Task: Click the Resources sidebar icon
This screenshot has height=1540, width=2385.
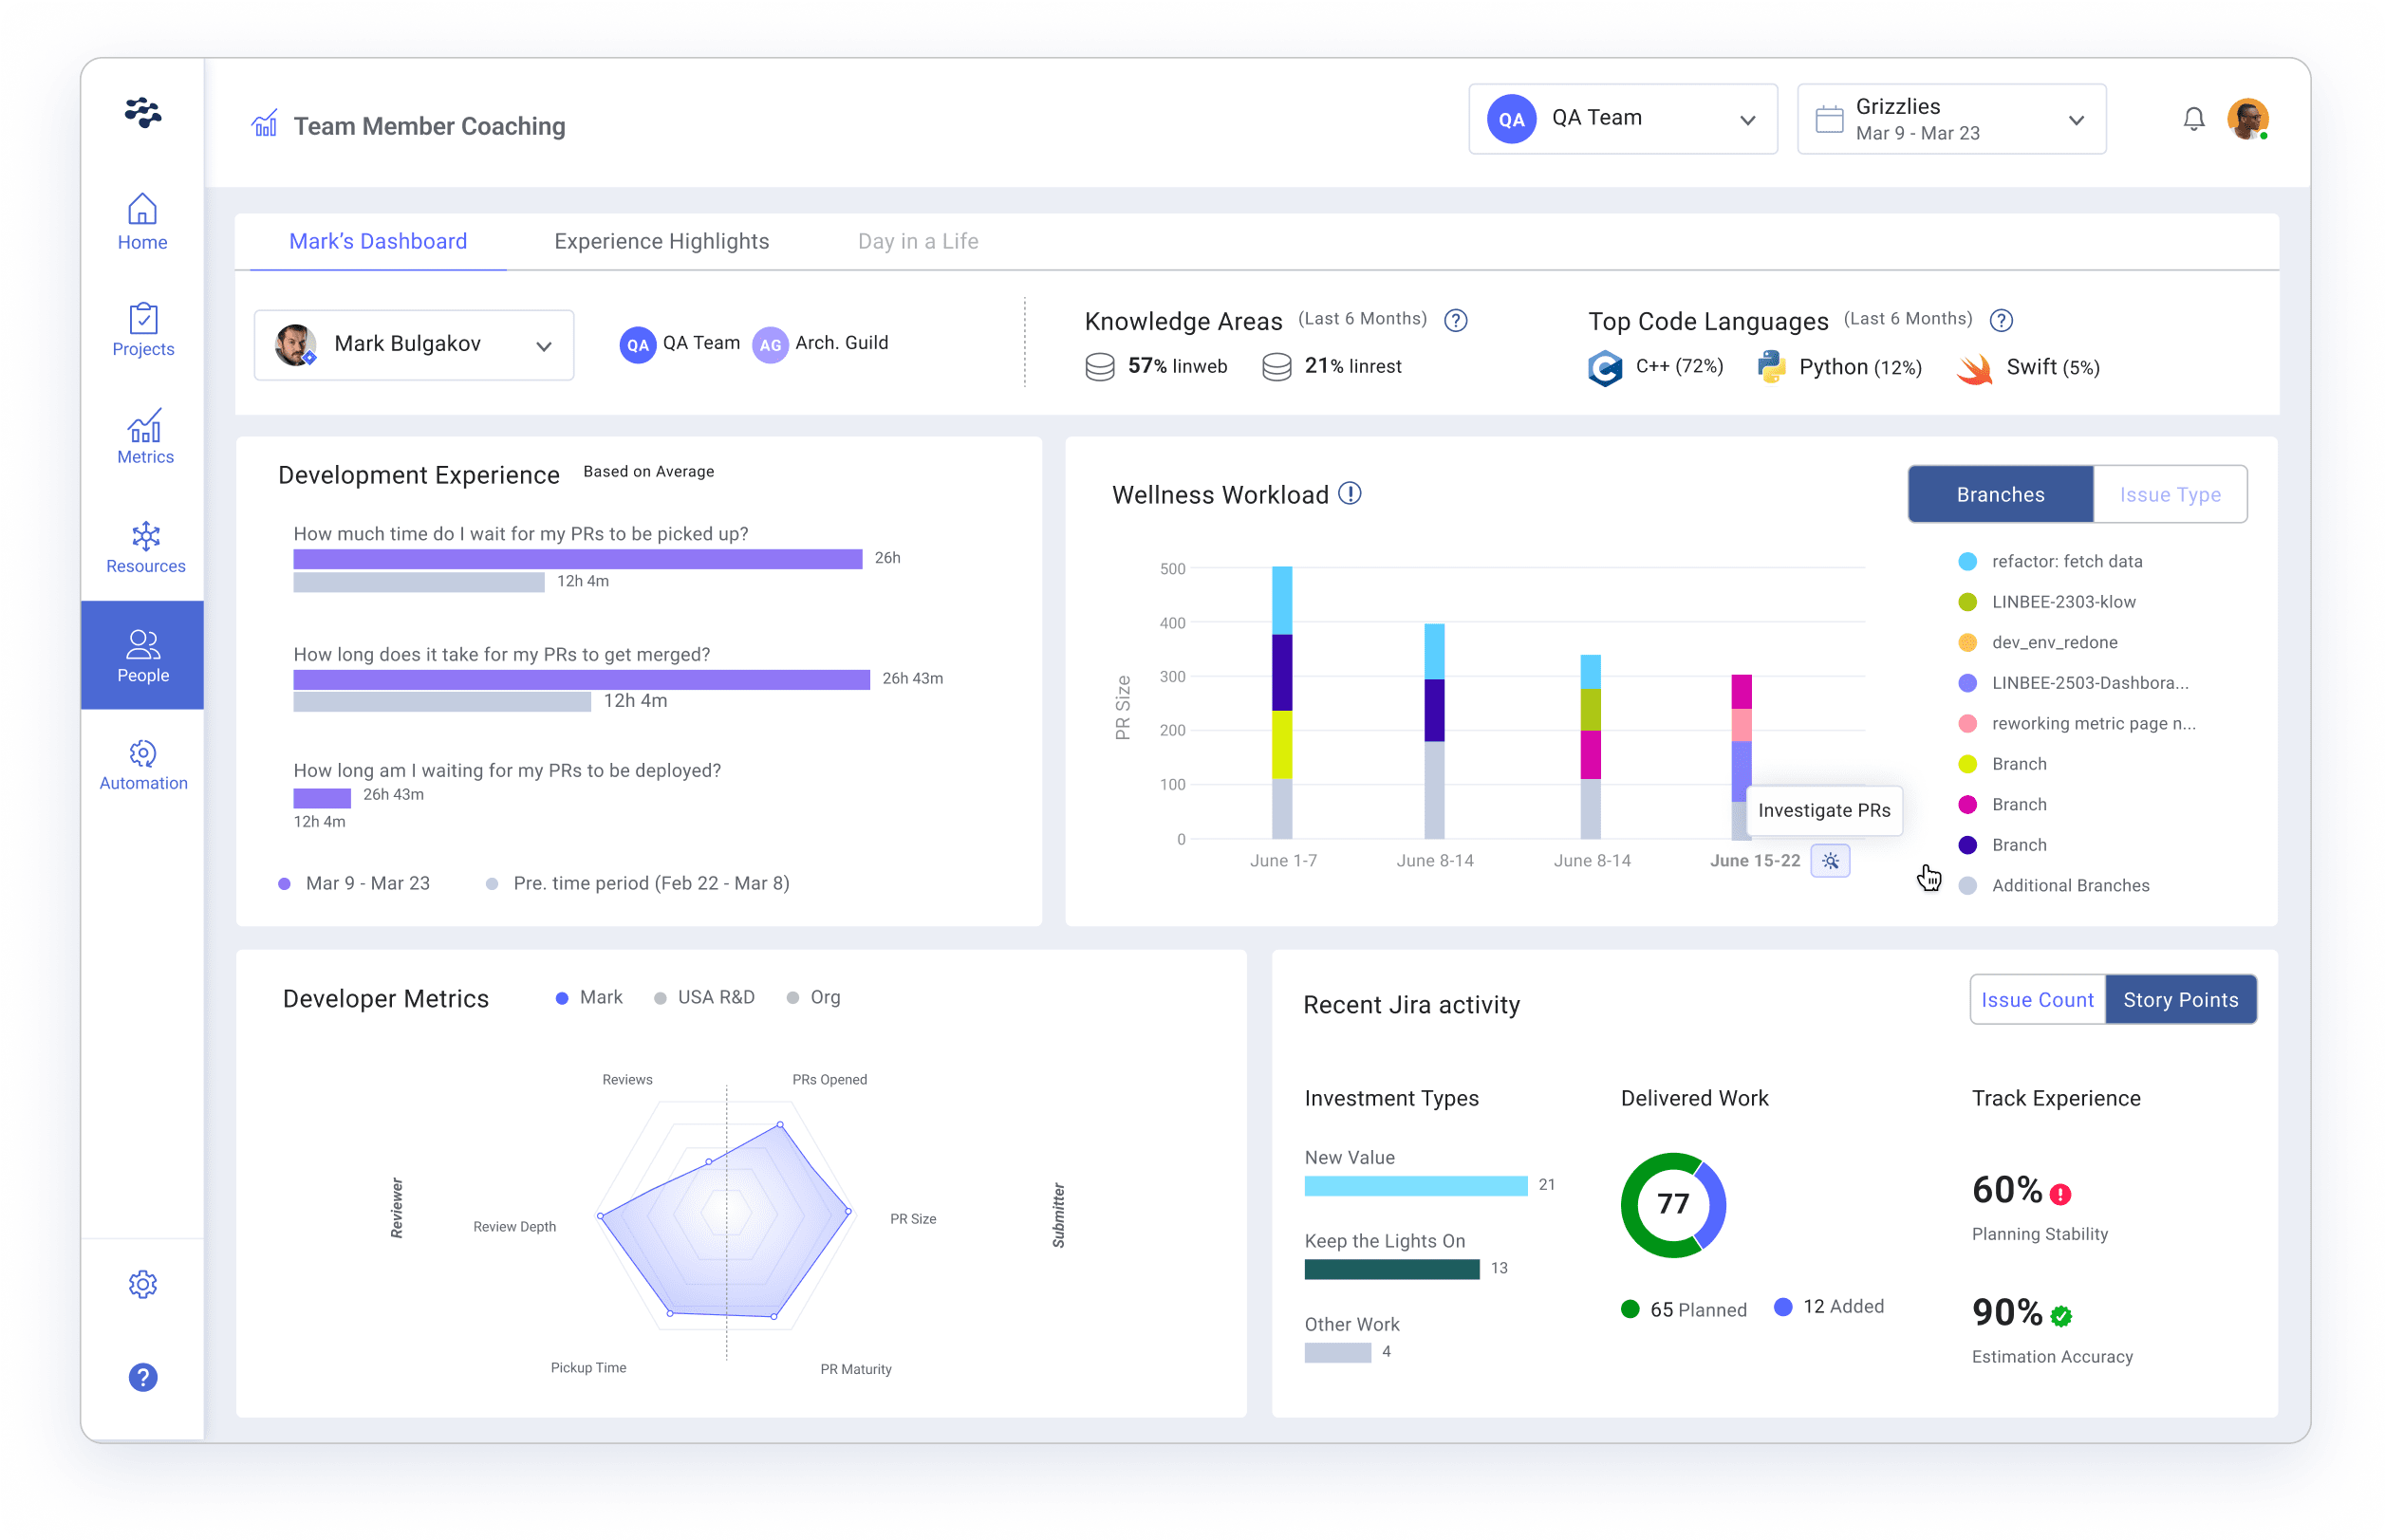Action: 143,547
